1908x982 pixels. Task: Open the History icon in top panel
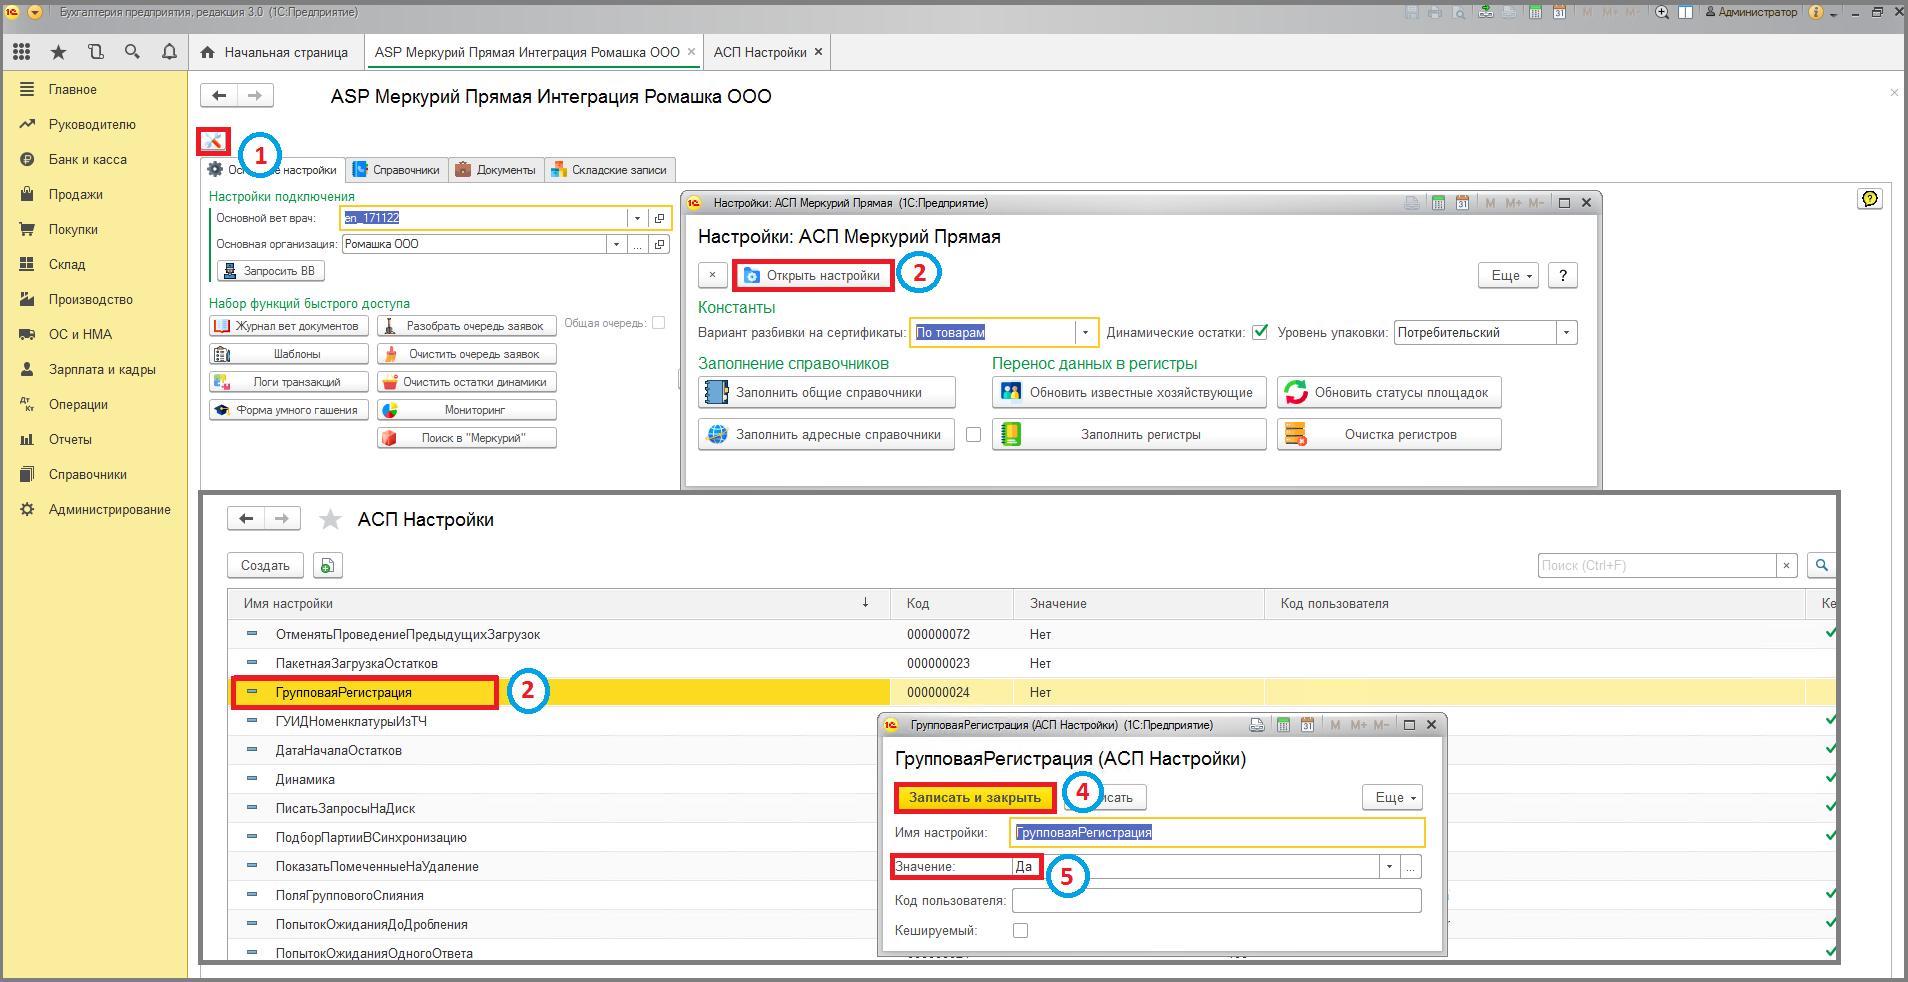(95, 52)
